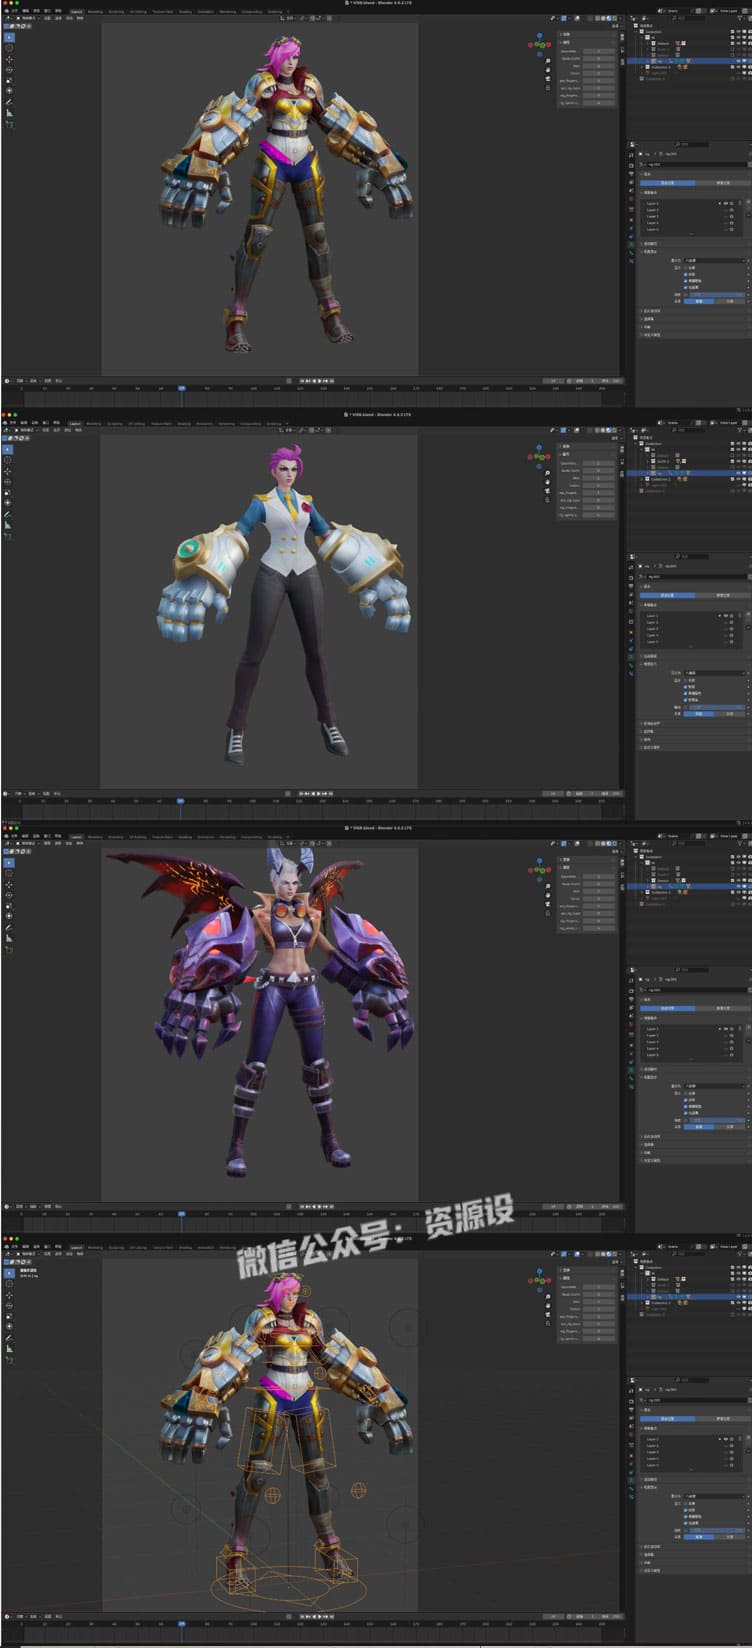The width and height of the screenshot is (752, 1648).
Task: Expand last collapsed panel in top window properties
Action: (x=641, y=335)
